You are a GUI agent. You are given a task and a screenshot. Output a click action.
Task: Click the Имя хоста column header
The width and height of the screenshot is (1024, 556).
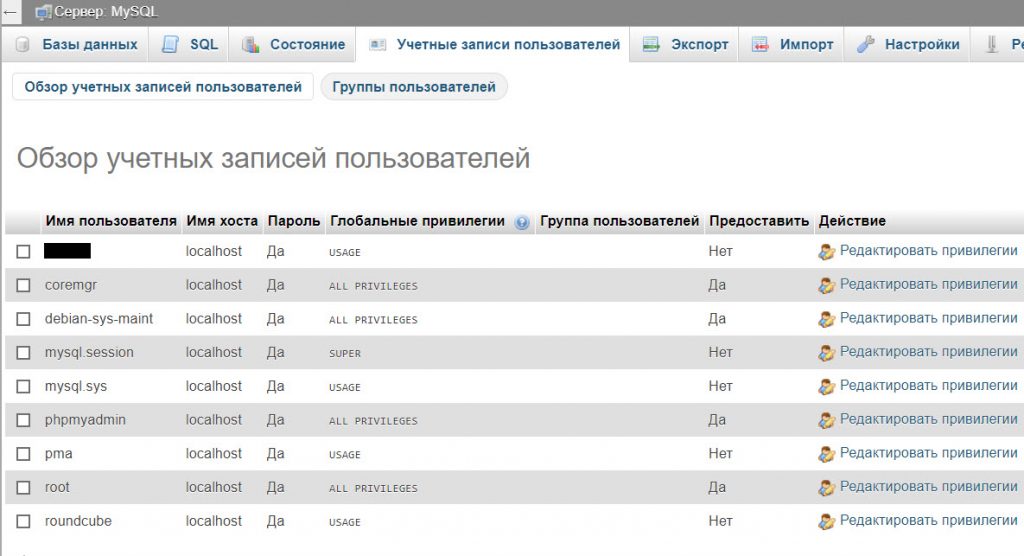222,221
